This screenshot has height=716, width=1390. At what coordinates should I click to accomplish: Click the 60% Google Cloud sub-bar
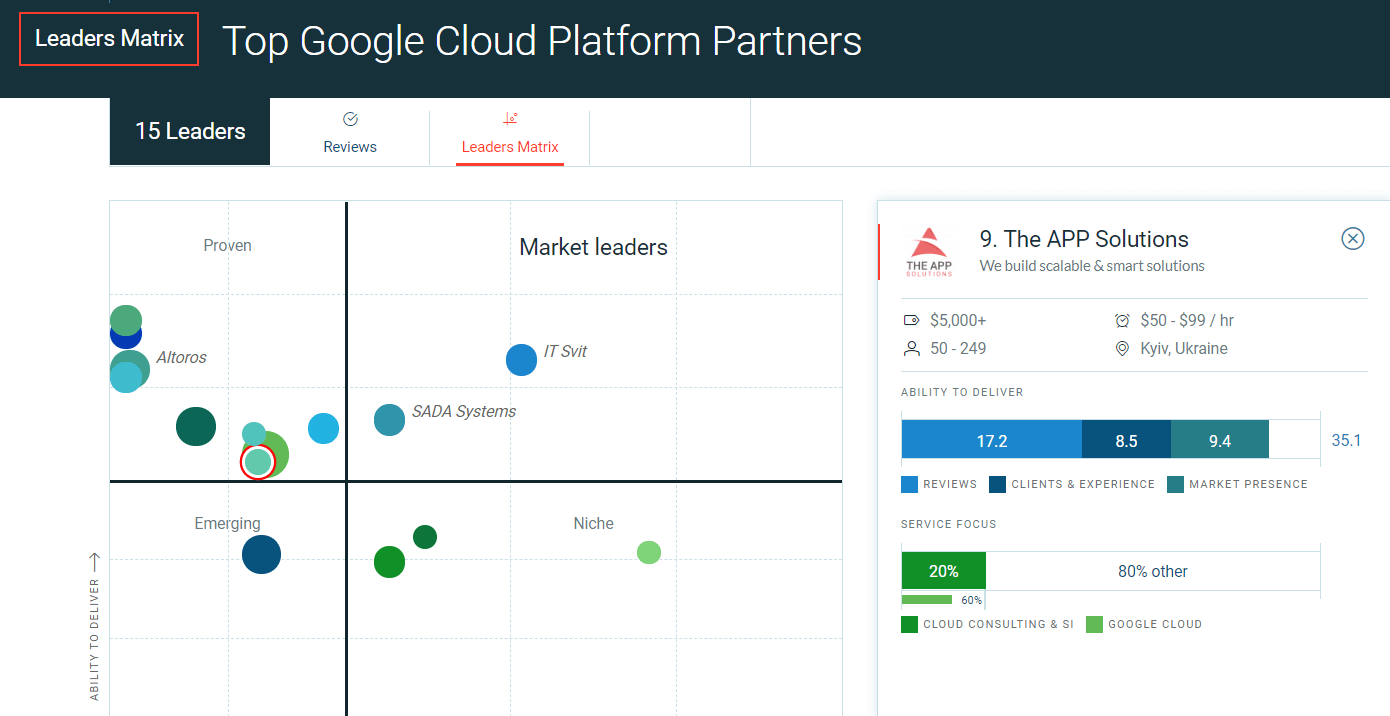coord(927,600)
